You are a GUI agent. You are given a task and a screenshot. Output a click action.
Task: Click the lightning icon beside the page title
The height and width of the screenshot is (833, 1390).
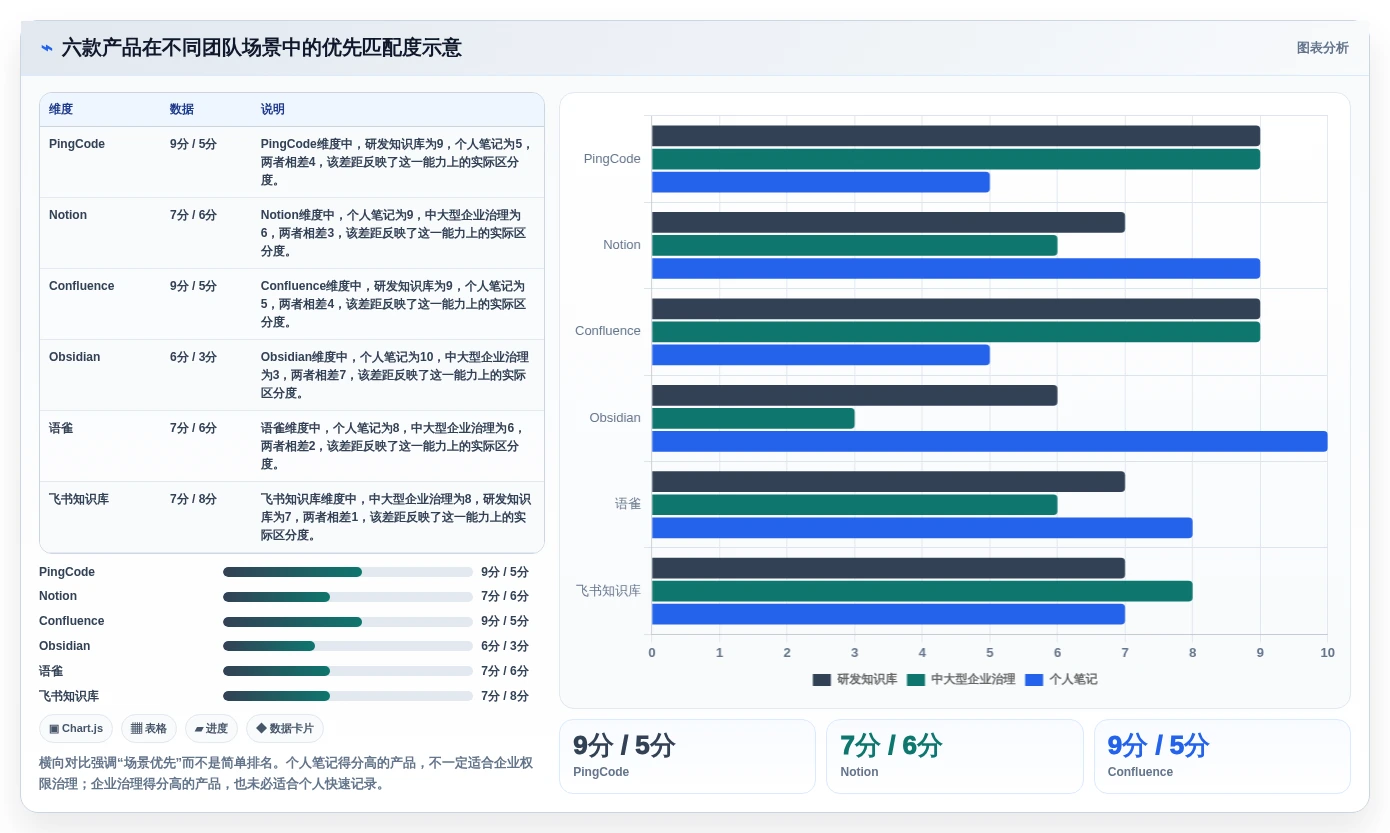click(47, 48)
